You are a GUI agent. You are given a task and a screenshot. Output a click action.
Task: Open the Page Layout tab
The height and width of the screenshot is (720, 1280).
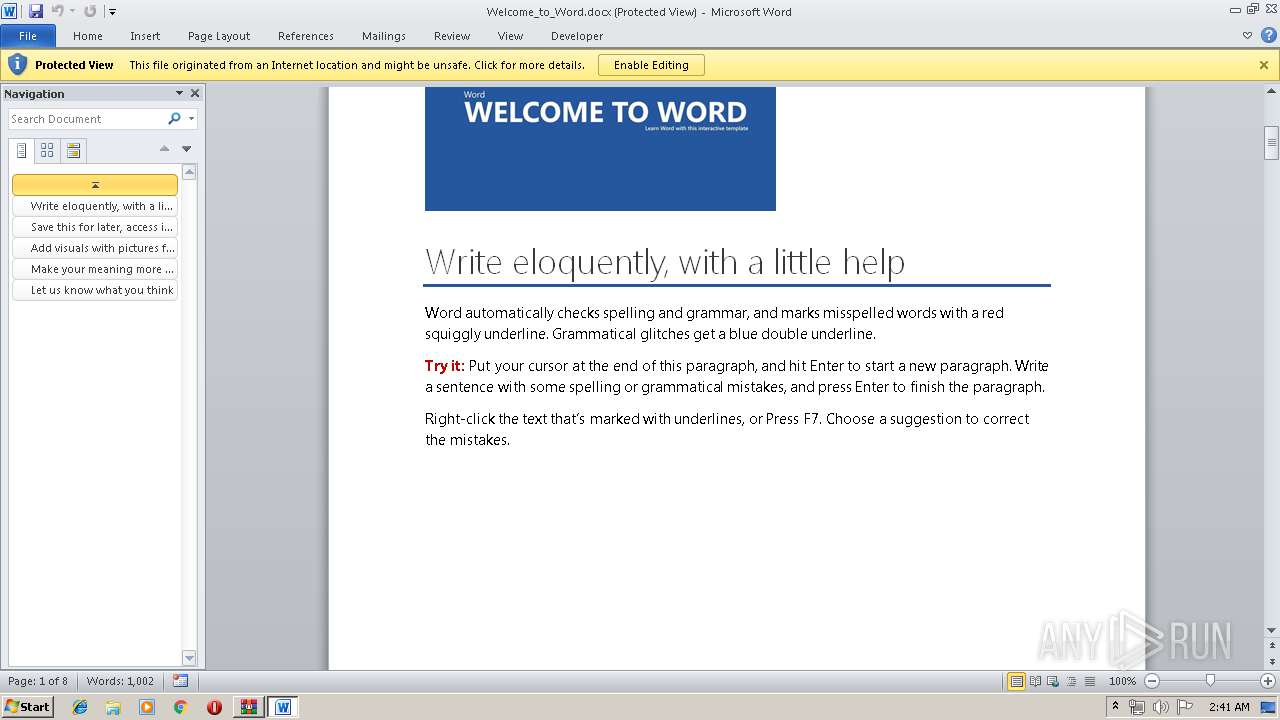tap(219, 36)
